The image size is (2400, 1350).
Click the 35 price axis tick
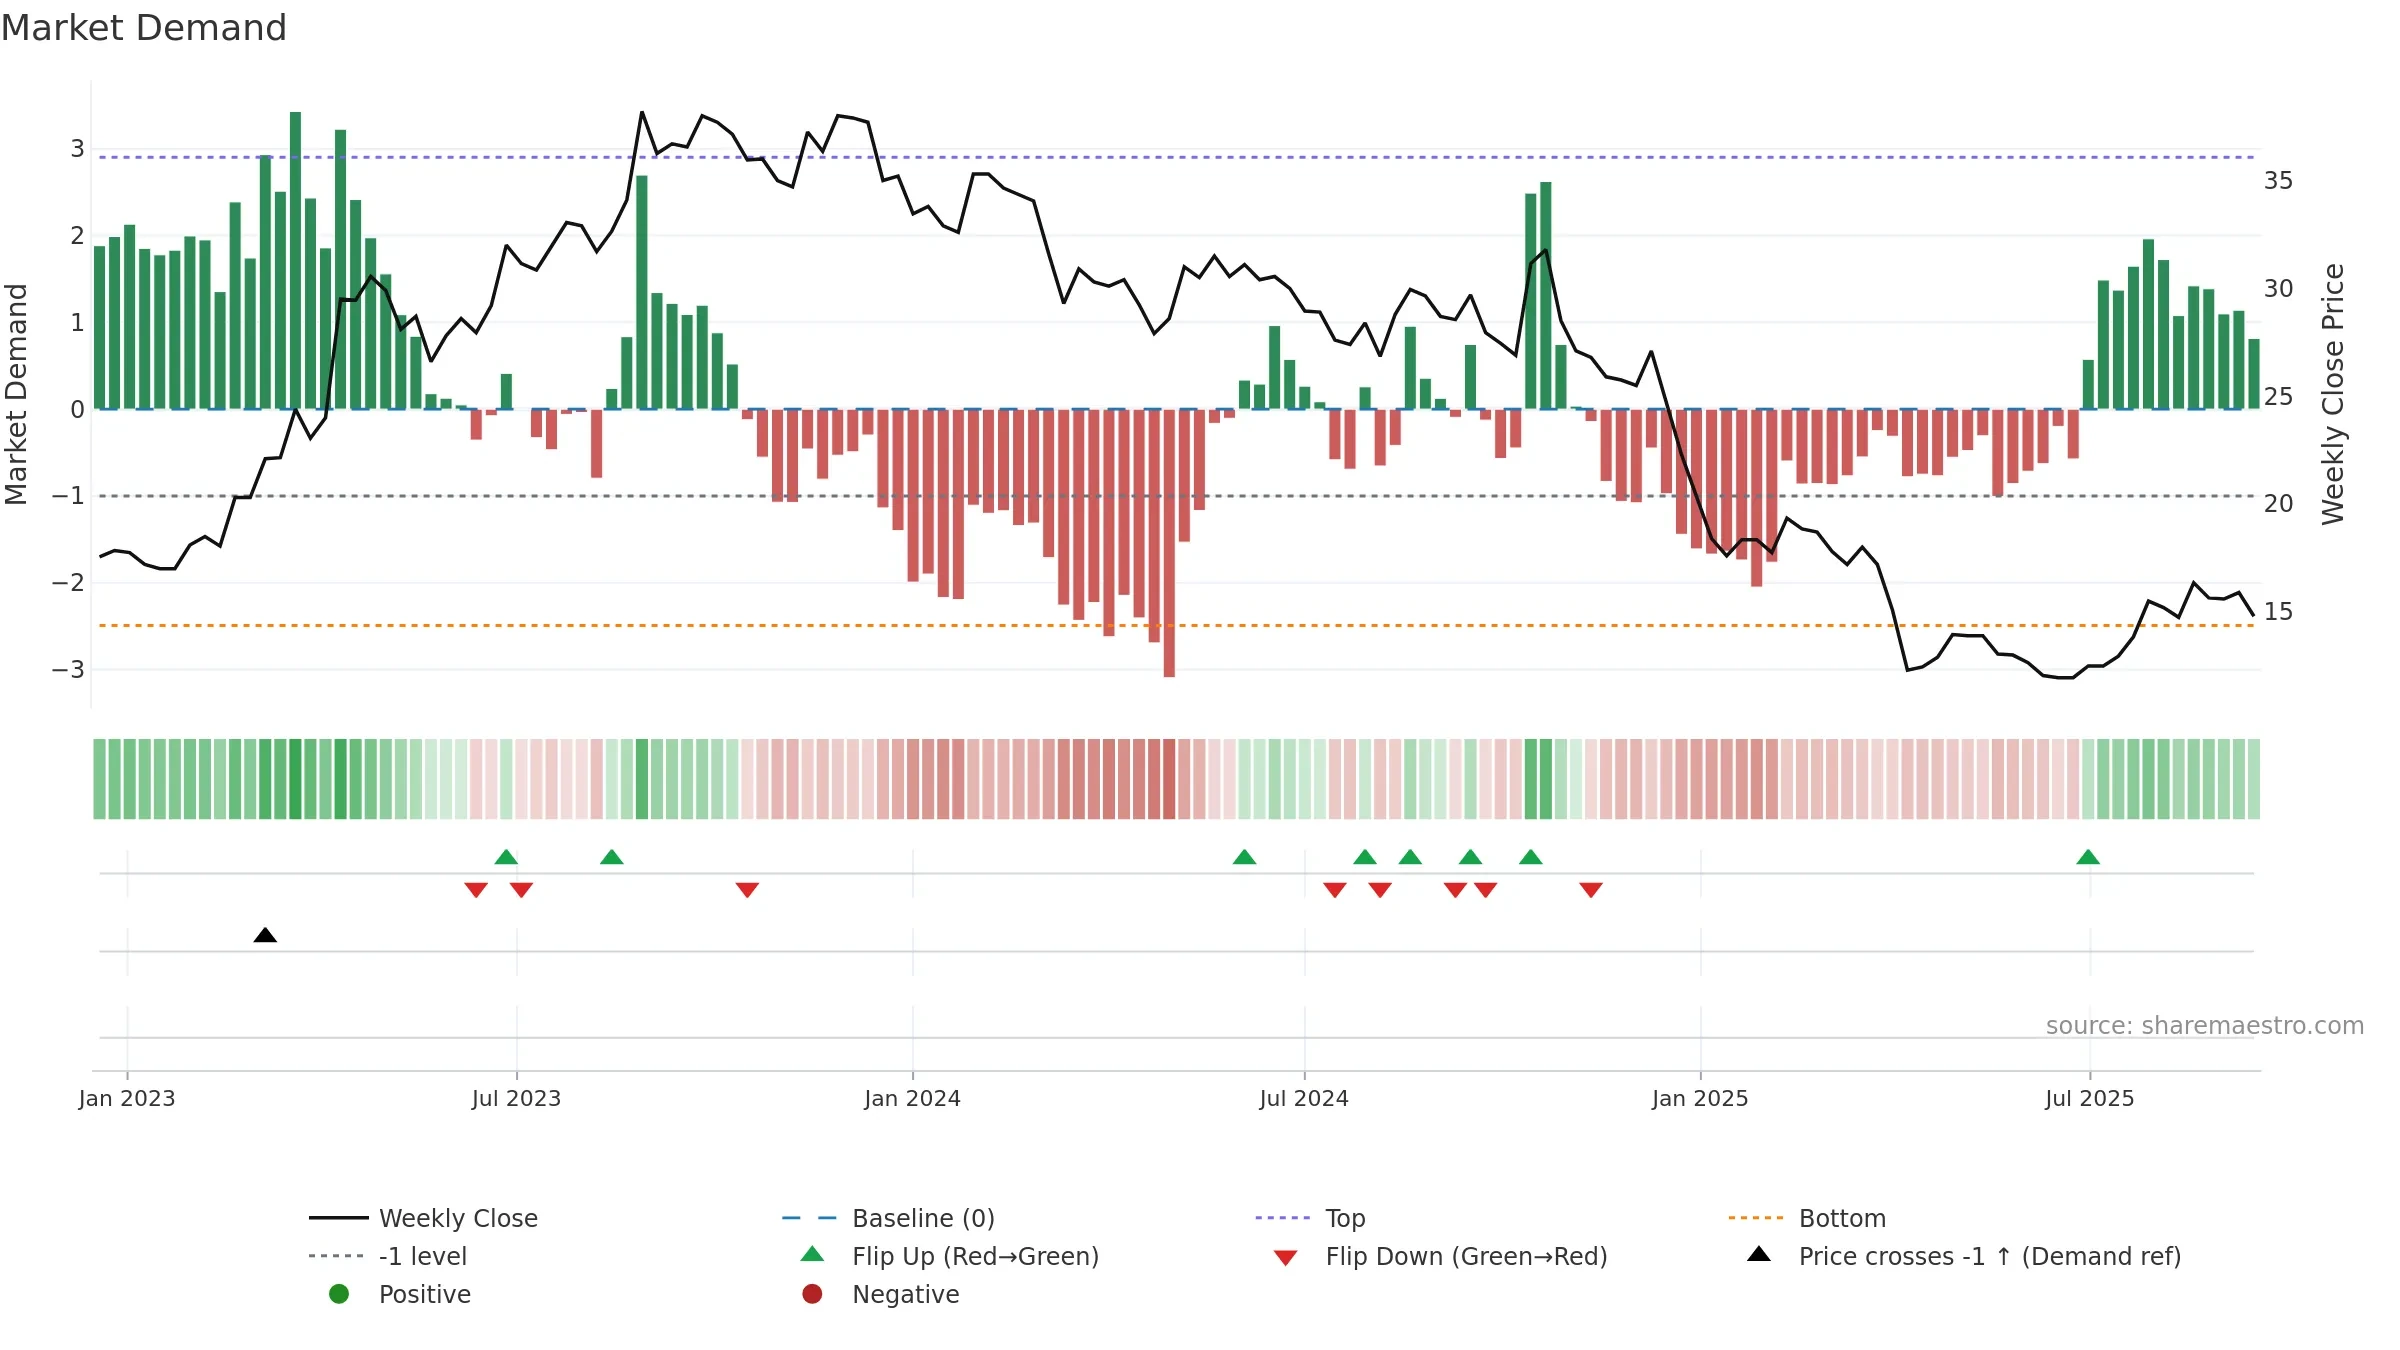(x=2278, y=181)
